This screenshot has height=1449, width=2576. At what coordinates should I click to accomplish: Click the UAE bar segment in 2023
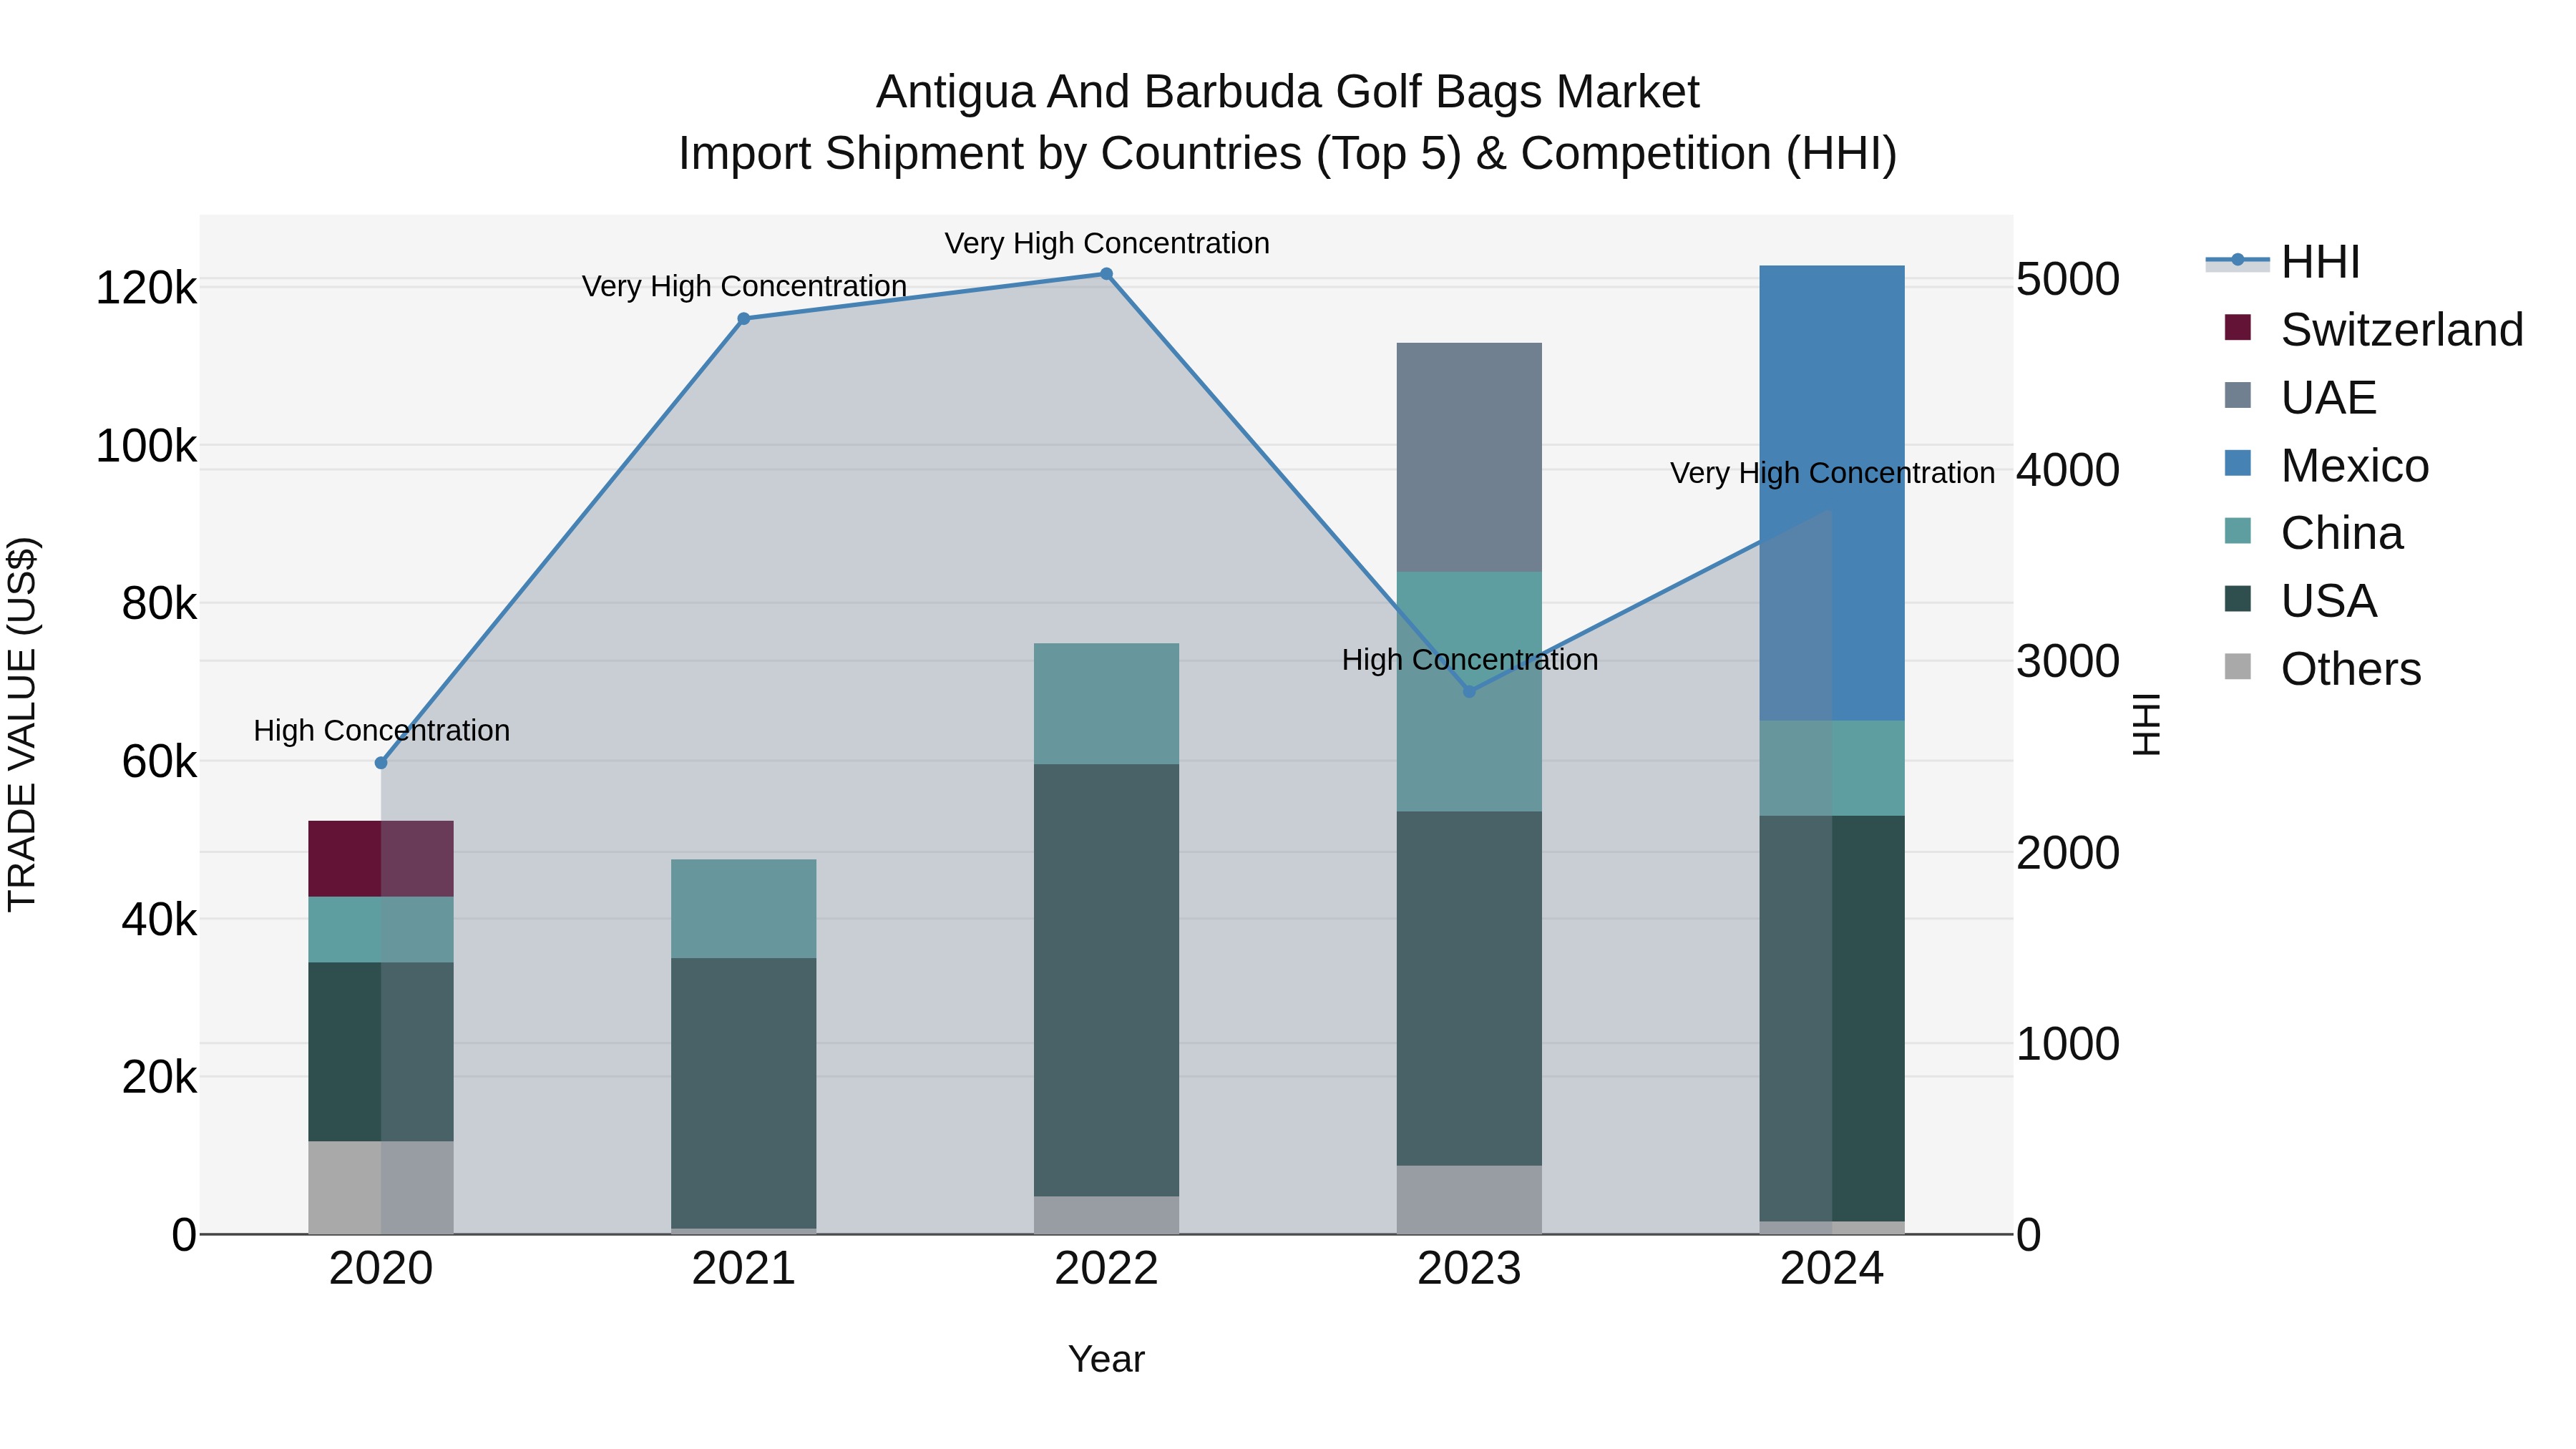[1469, 457]
